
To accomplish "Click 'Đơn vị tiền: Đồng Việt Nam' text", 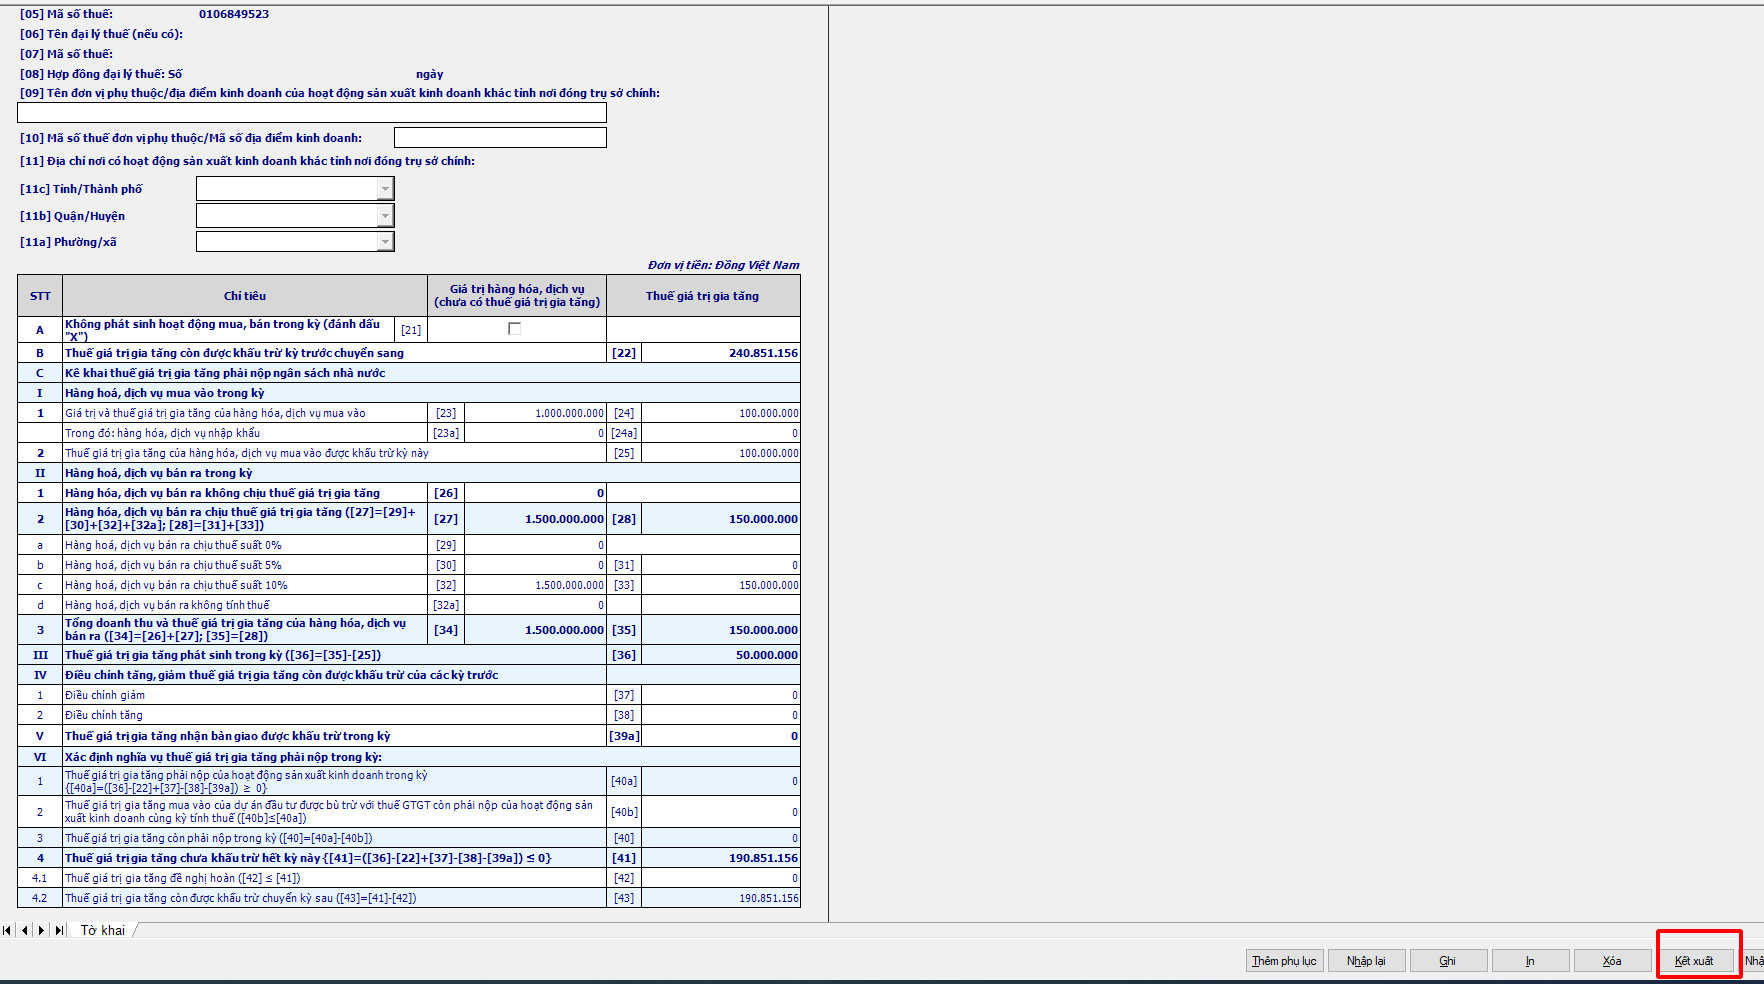I will point(724,265).
